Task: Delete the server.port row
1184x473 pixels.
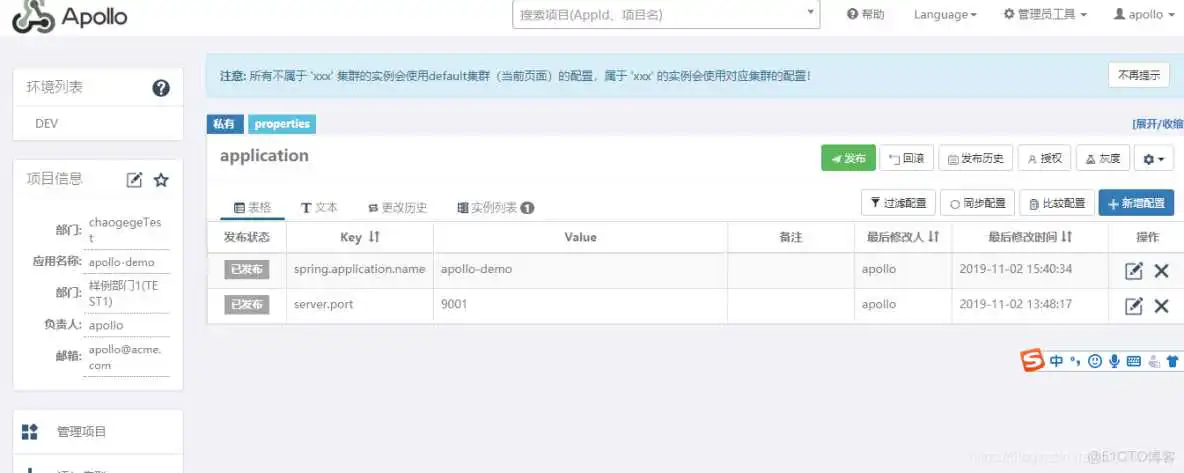Action: click(x=1161, y=305)
